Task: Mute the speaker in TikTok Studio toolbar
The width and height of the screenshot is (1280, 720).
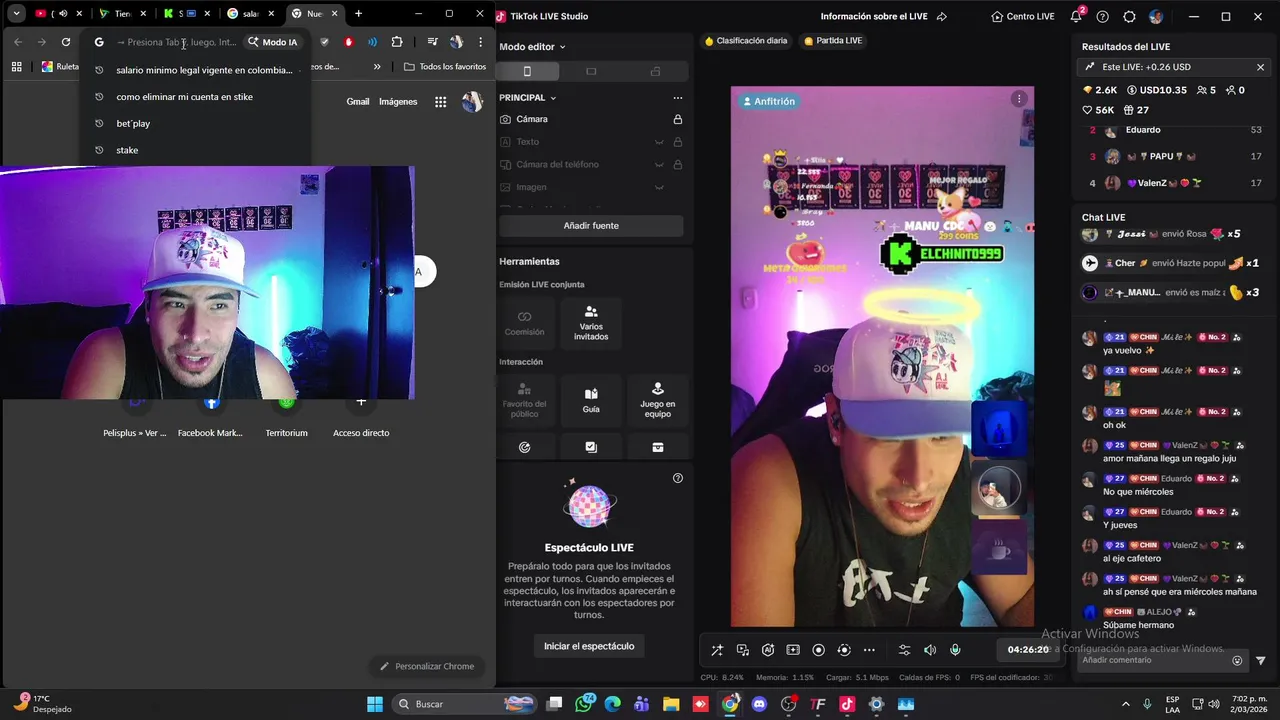Action: click(930, 650)
